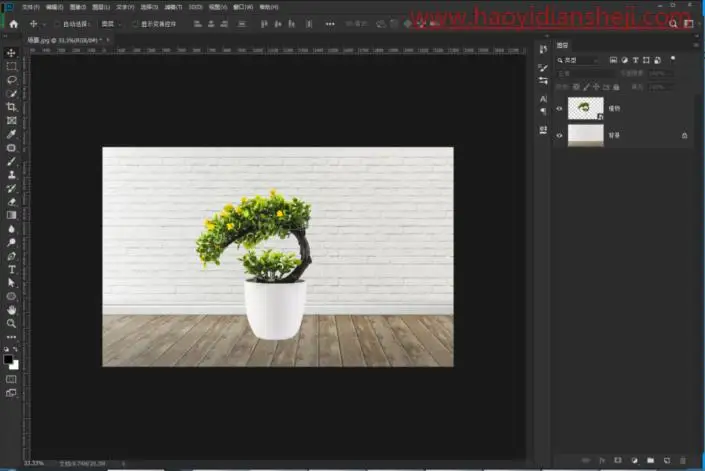Select the Gradient tool
This screenshot has width=705, height=471.
11,215
